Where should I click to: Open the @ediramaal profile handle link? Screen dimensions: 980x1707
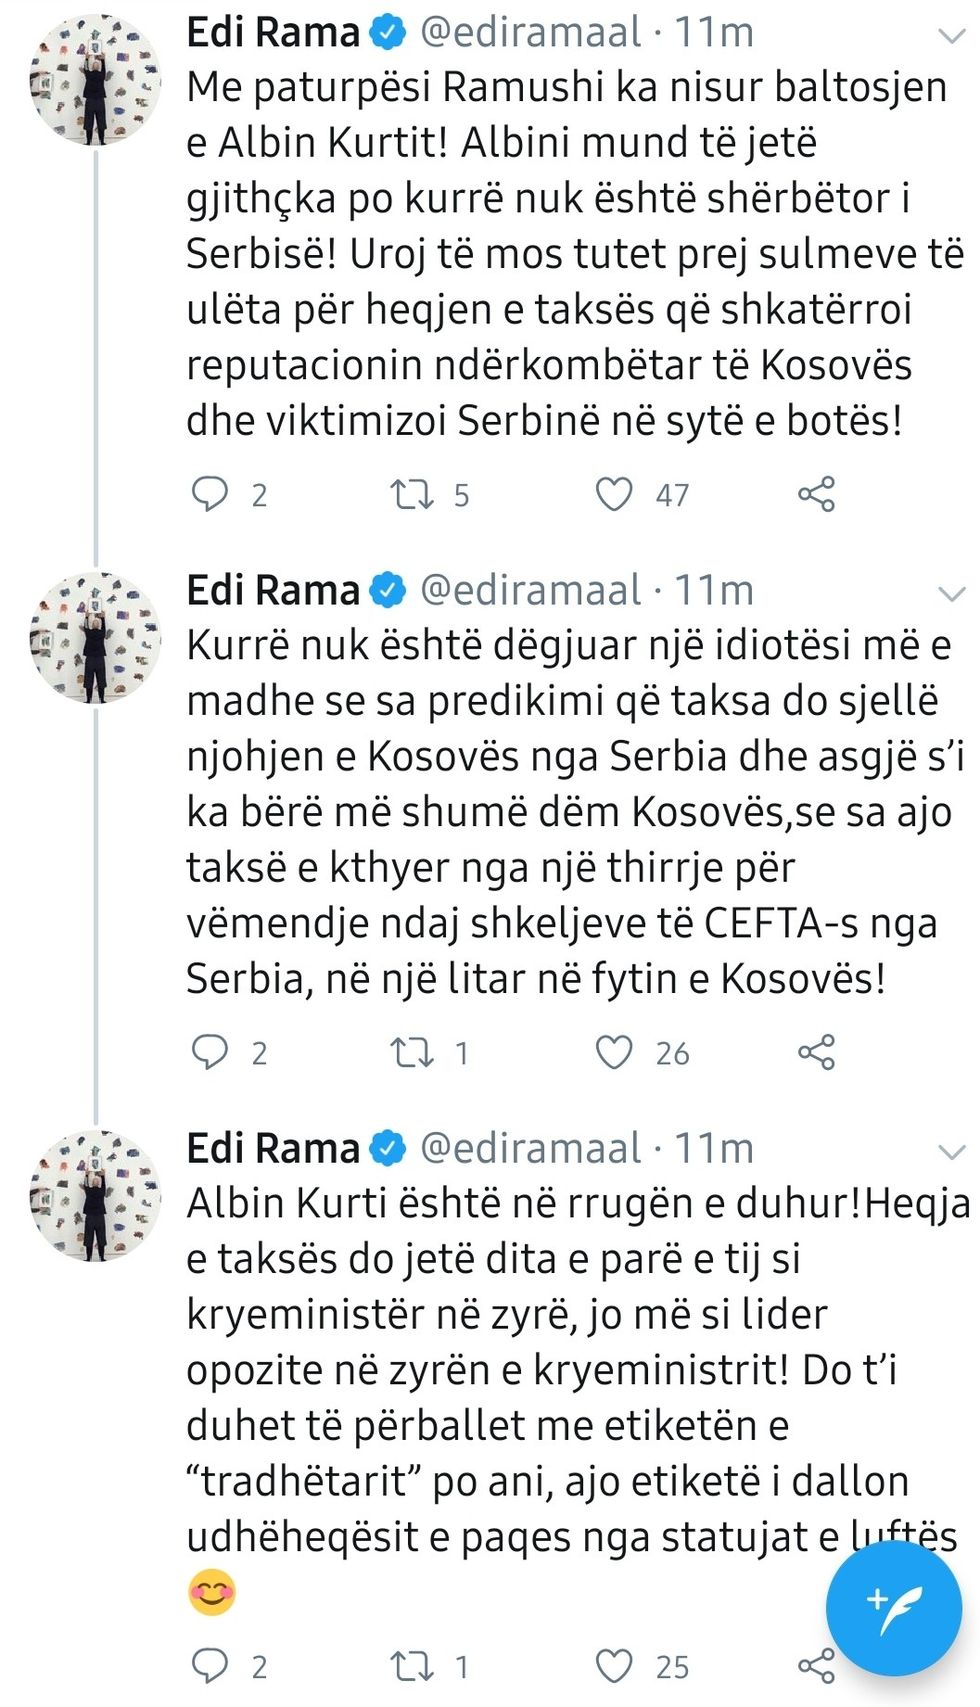point(528,32)
